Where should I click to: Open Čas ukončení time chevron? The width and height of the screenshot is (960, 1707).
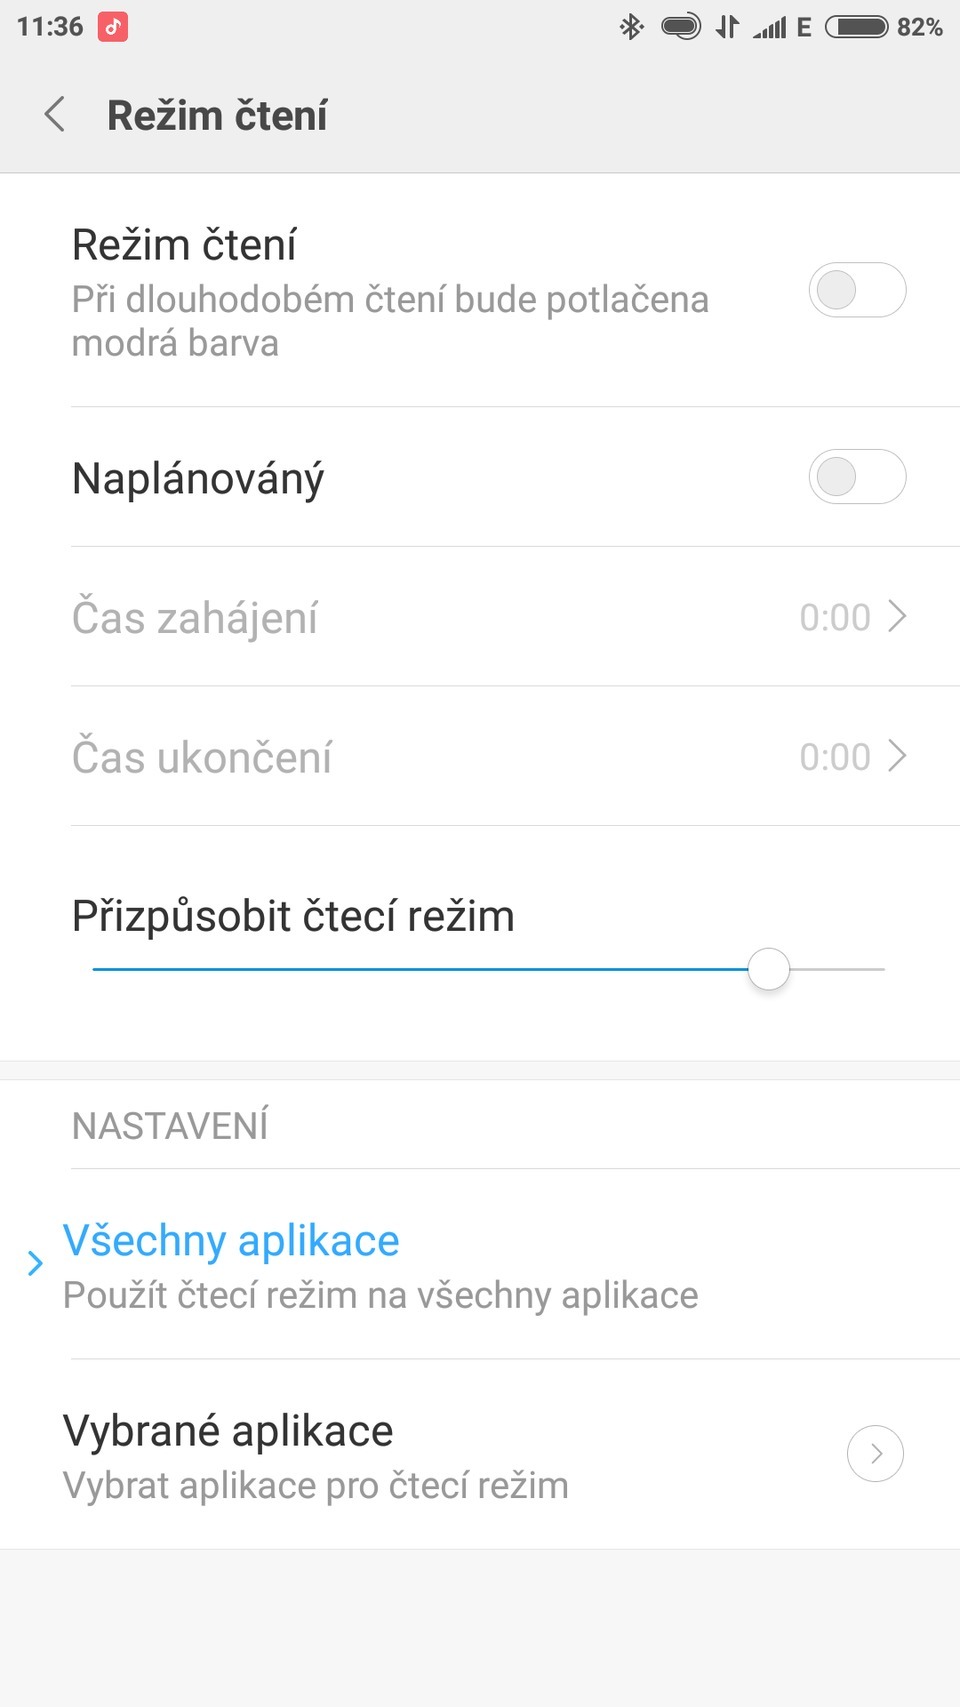coord(897,757)
